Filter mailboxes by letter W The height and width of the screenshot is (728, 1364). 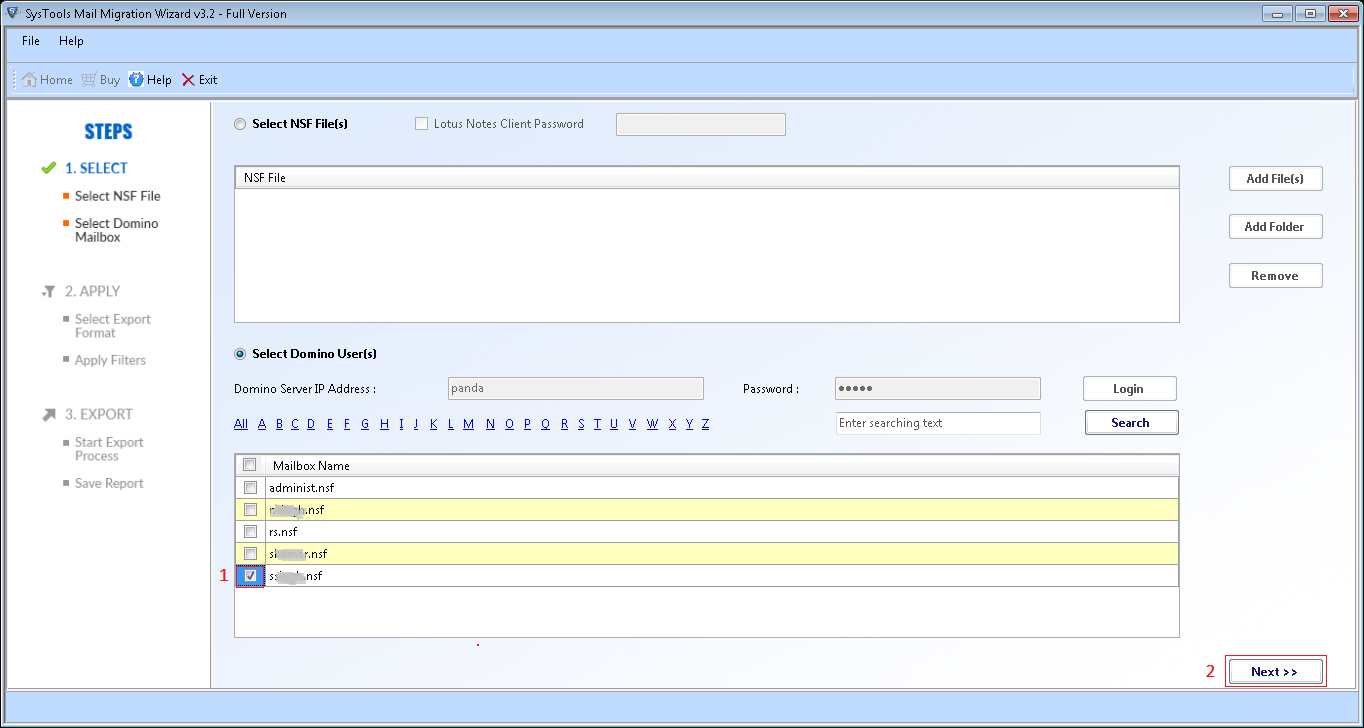(x=652, y=424)
